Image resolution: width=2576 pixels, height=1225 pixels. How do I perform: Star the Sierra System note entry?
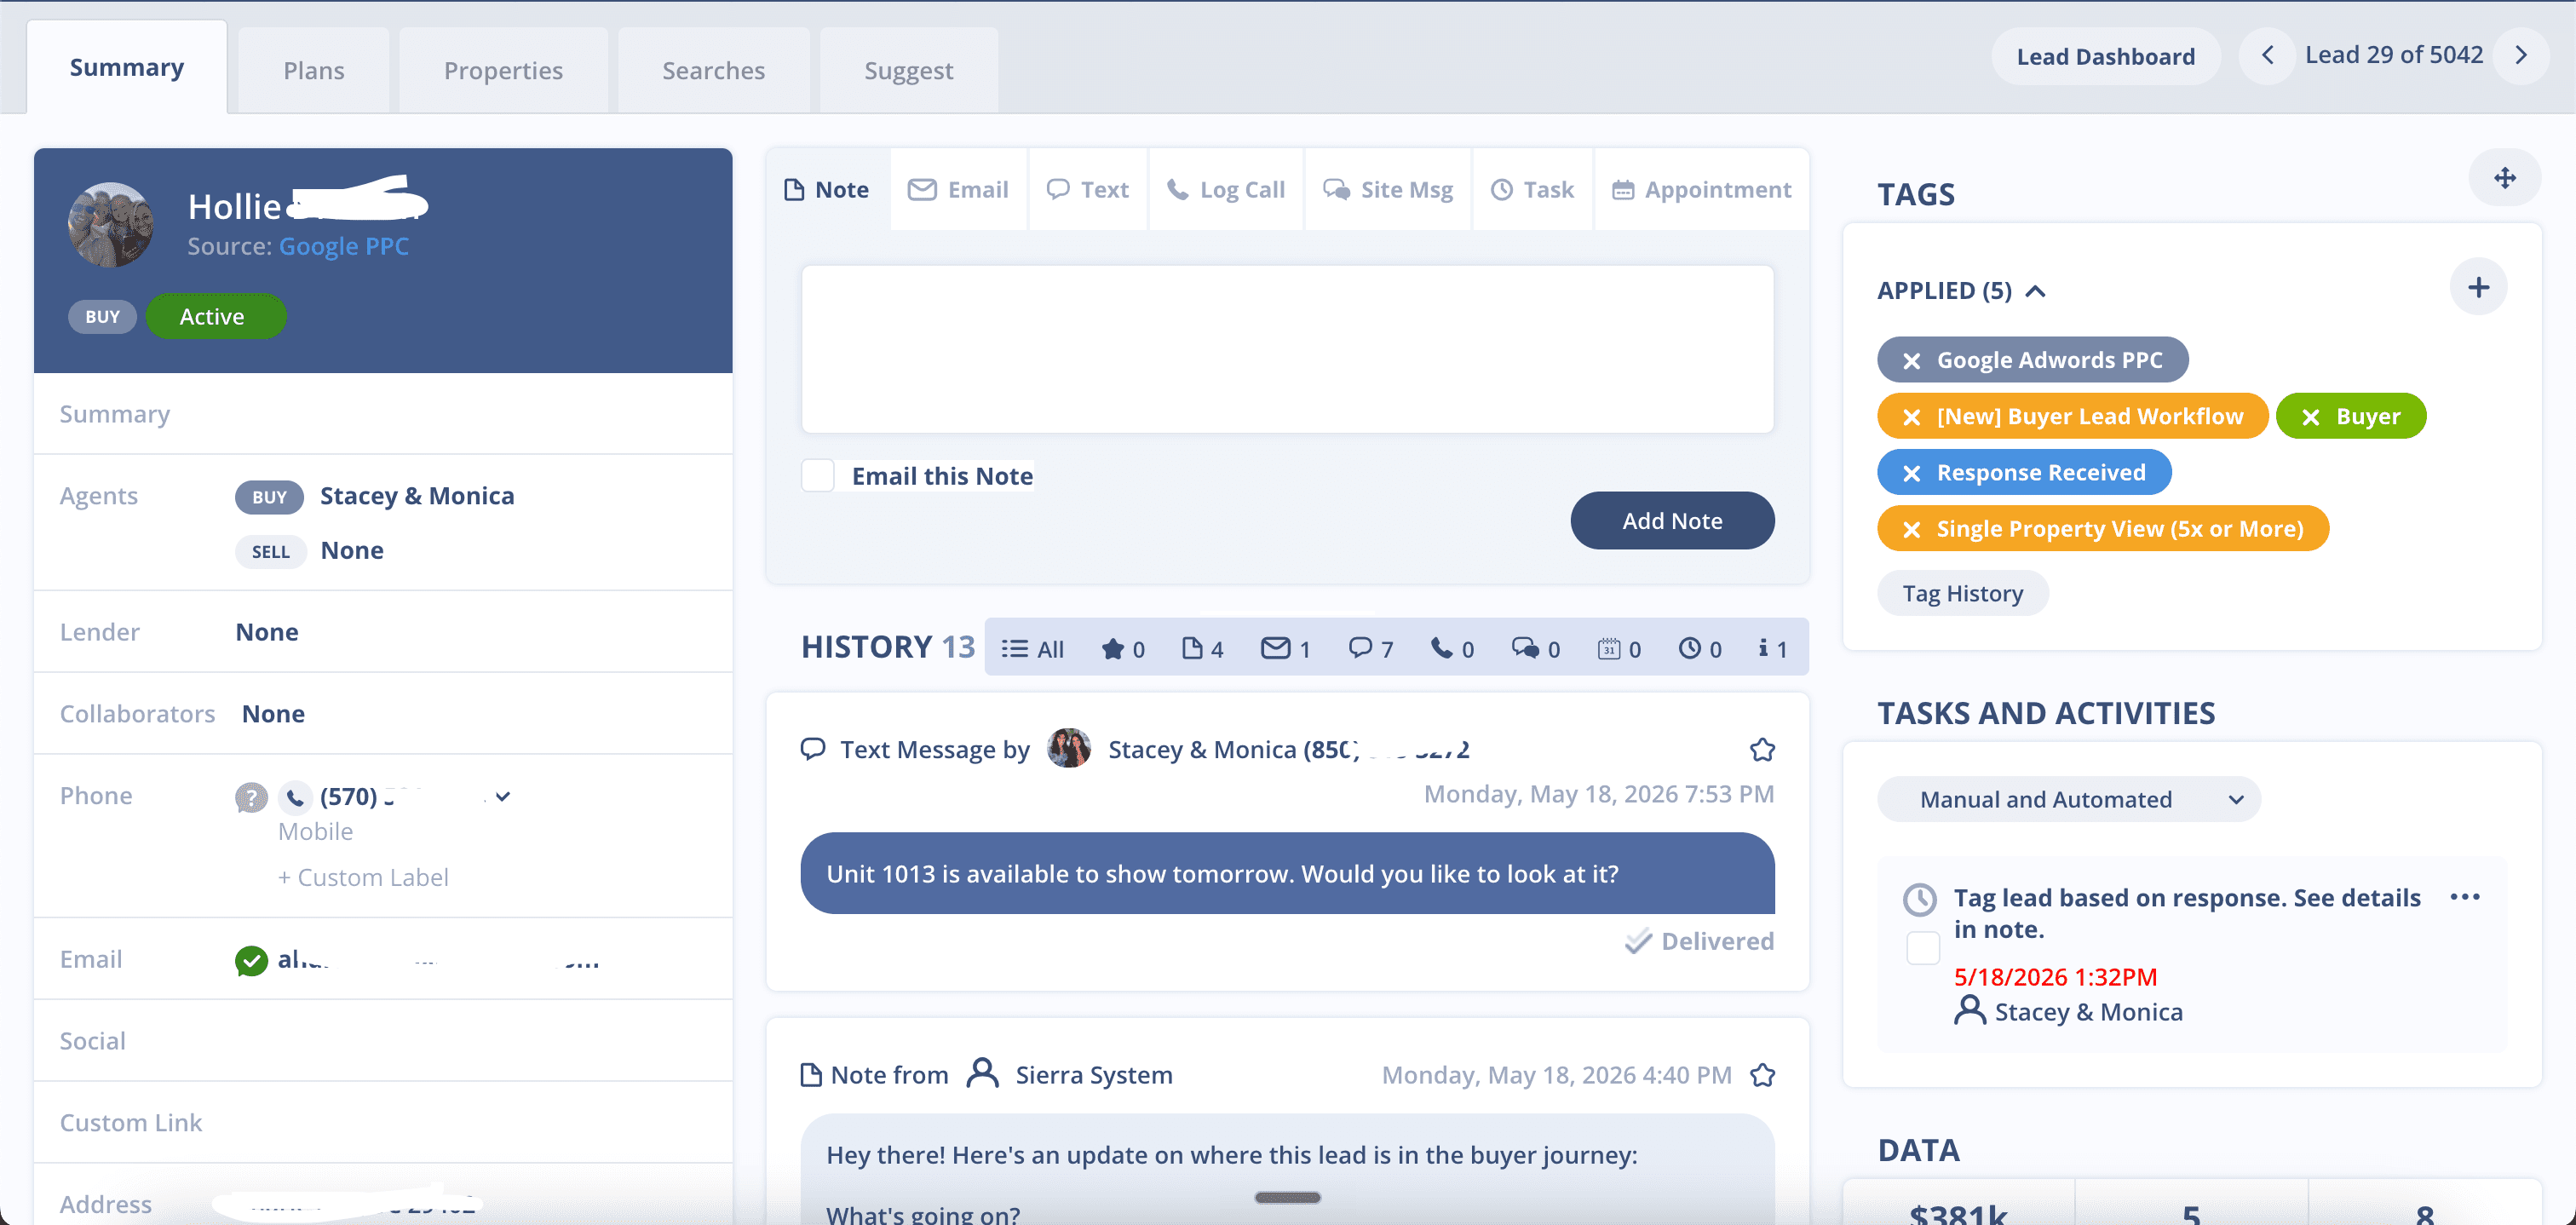click(x=1762, y=1075)
